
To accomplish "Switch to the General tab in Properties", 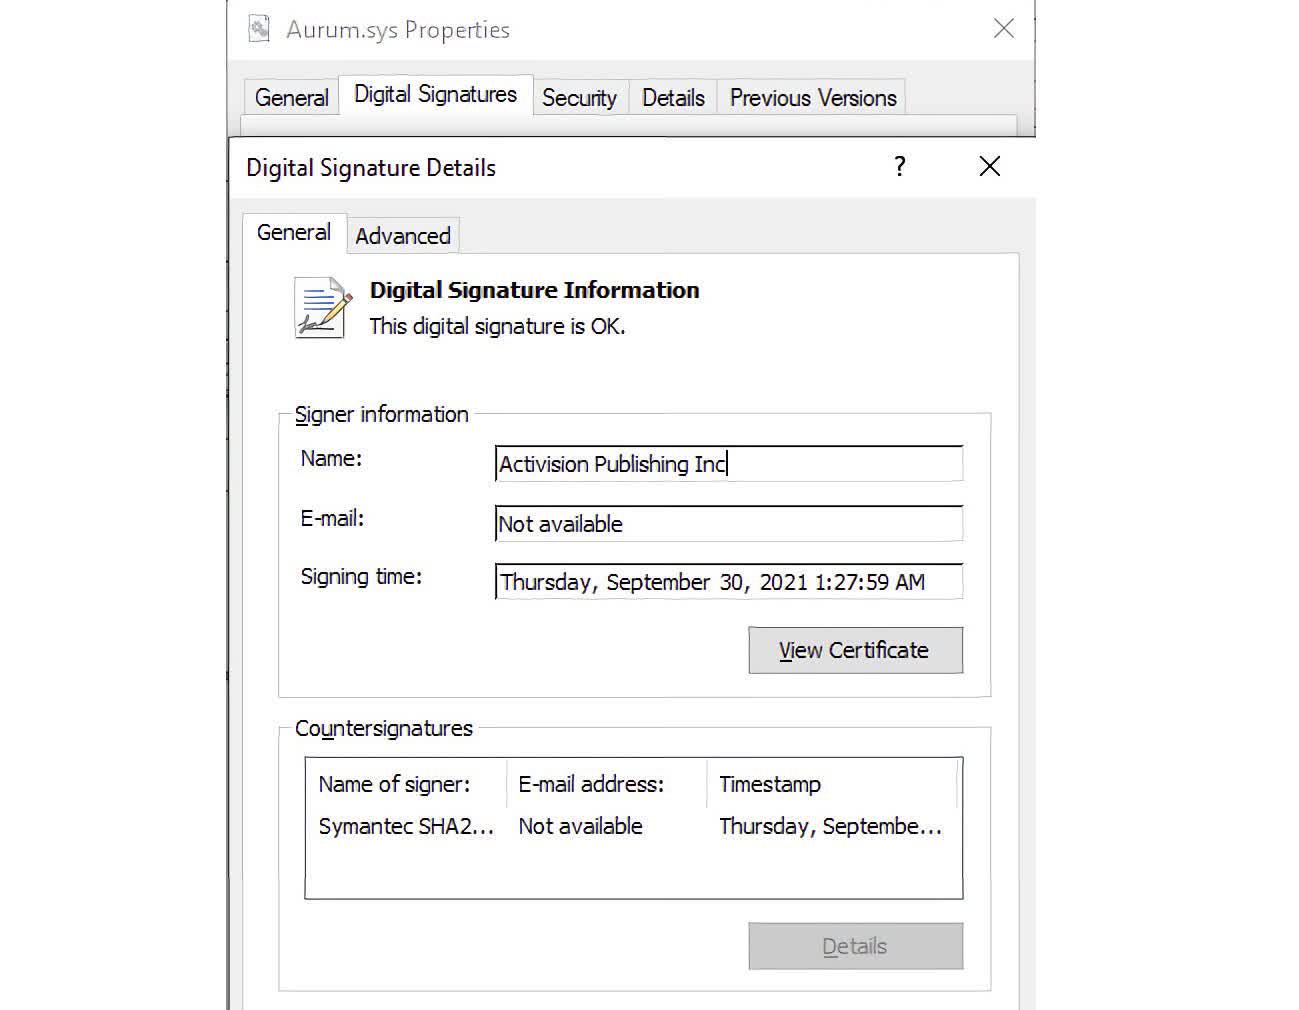I will point(292,97).
